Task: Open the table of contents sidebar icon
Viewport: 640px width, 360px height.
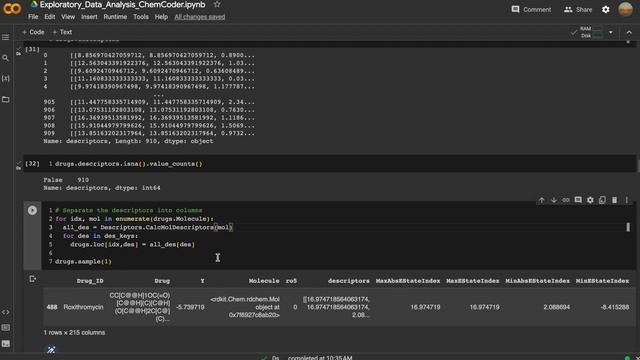Action: [x=6, y=38]
